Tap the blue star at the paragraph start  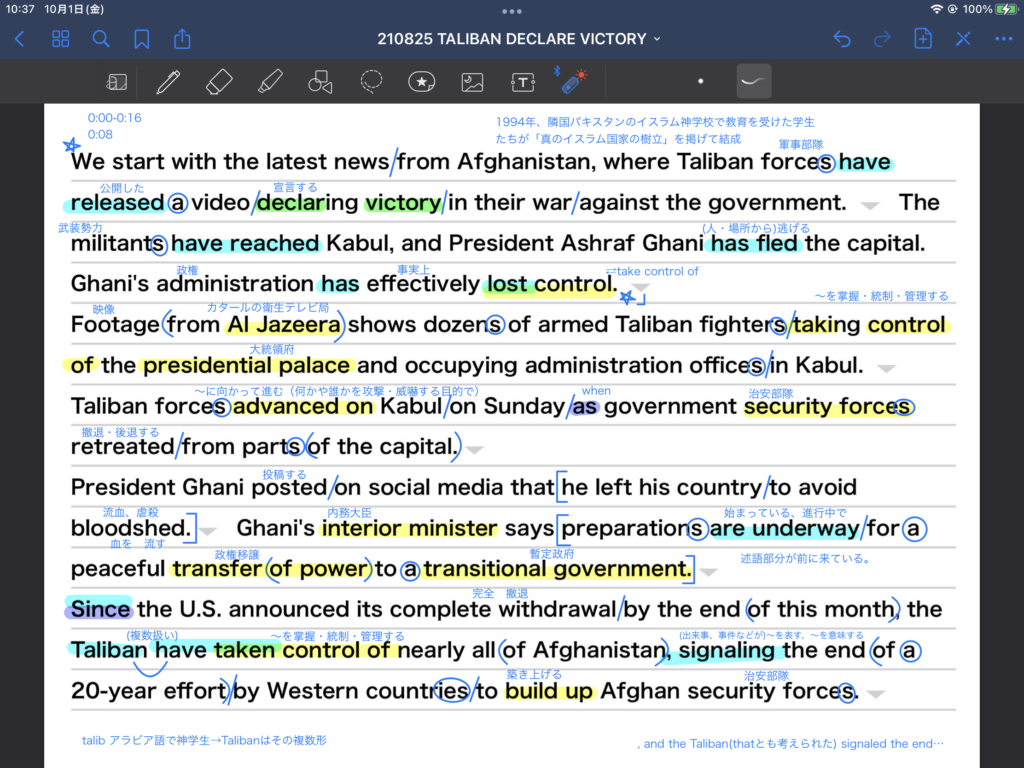[72, 145]
